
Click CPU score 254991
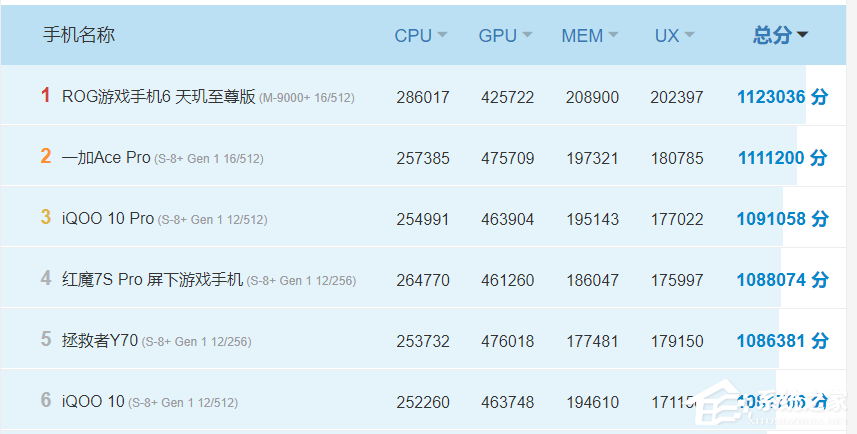point(423,219)
